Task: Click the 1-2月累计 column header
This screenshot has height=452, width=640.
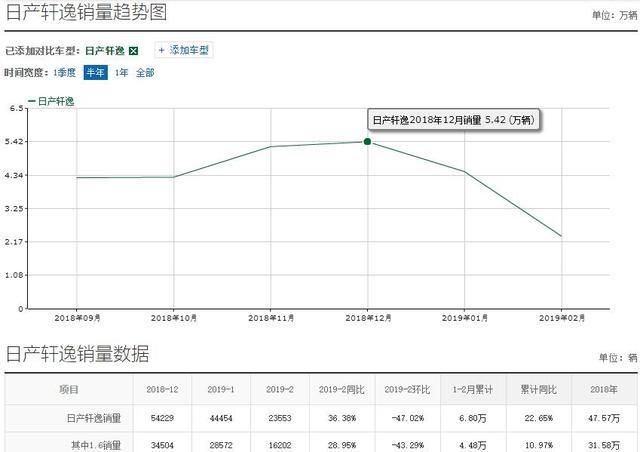Action: pyautogui.click(x=473, y=389)
